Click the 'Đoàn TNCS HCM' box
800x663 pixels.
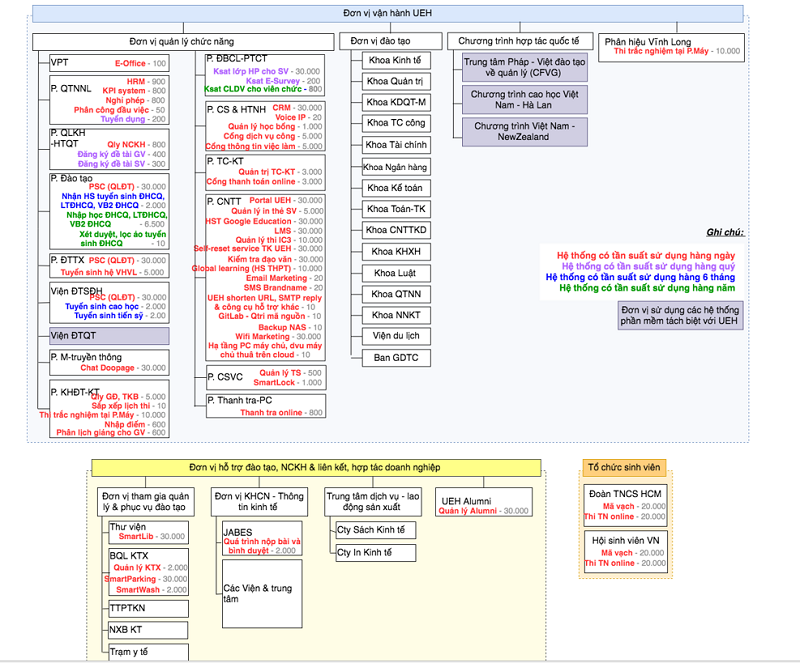pos(626,505)
